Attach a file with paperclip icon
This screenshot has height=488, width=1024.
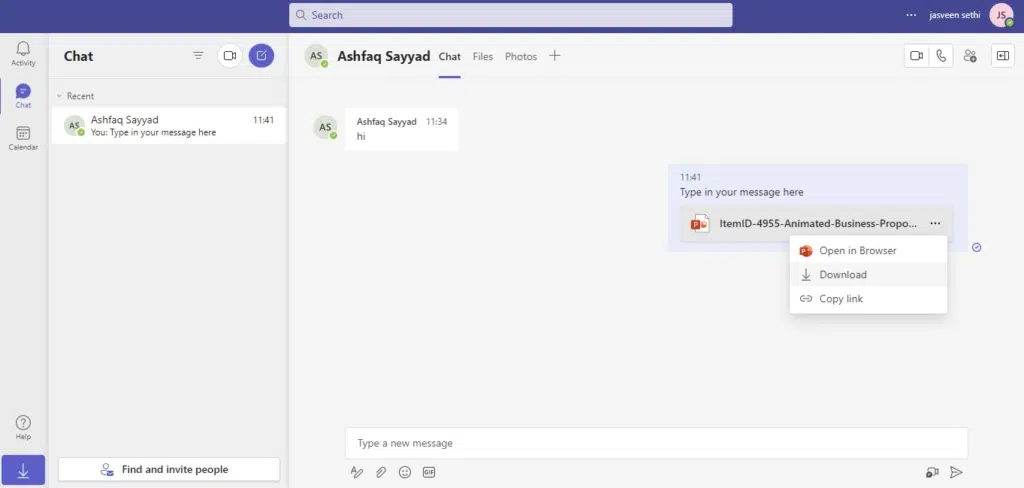click(381, 472)
